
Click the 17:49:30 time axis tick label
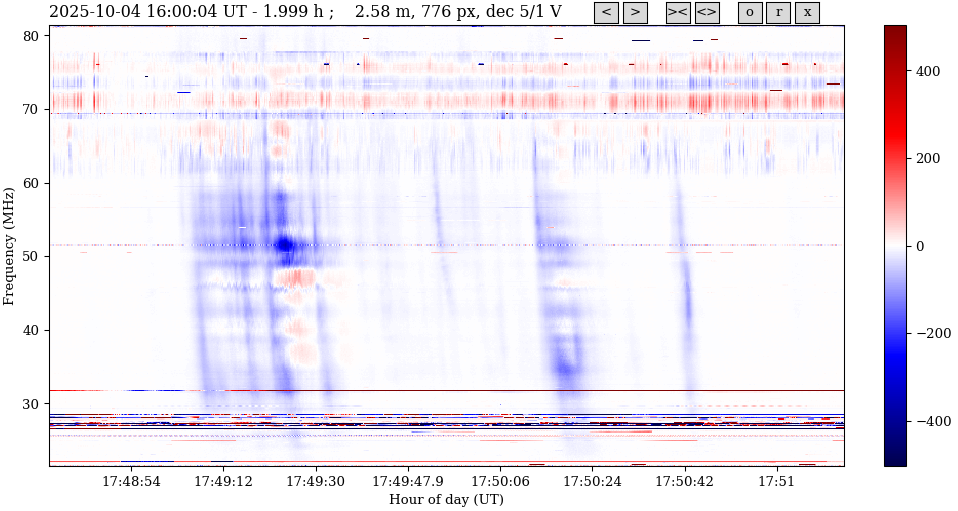(x=316, y=482)
